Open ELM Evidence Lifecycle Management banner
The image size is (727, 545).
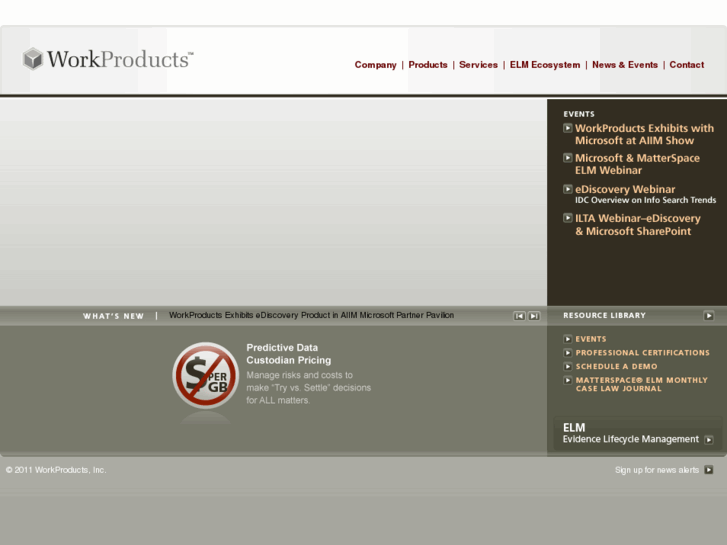pos(638,434)
